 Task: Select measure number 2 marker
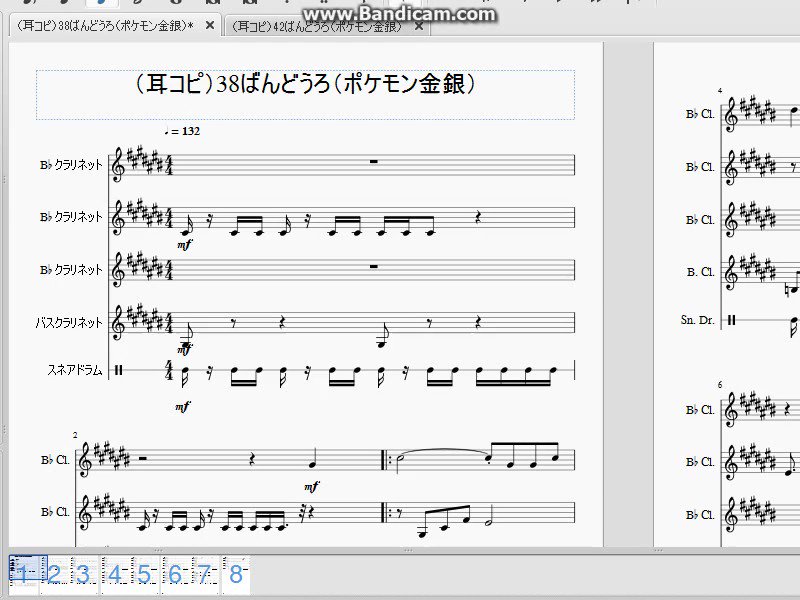click(x=75, y=435)
